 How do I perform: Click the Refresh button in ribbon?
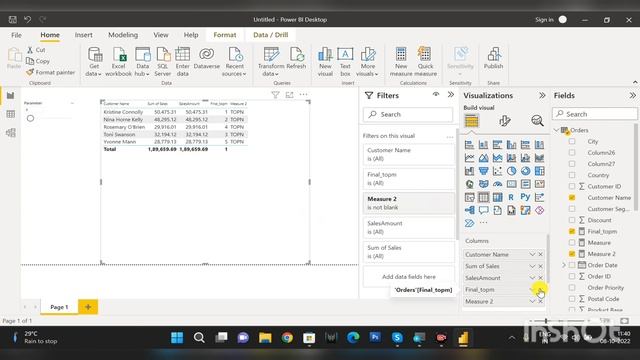coord(296,58)
